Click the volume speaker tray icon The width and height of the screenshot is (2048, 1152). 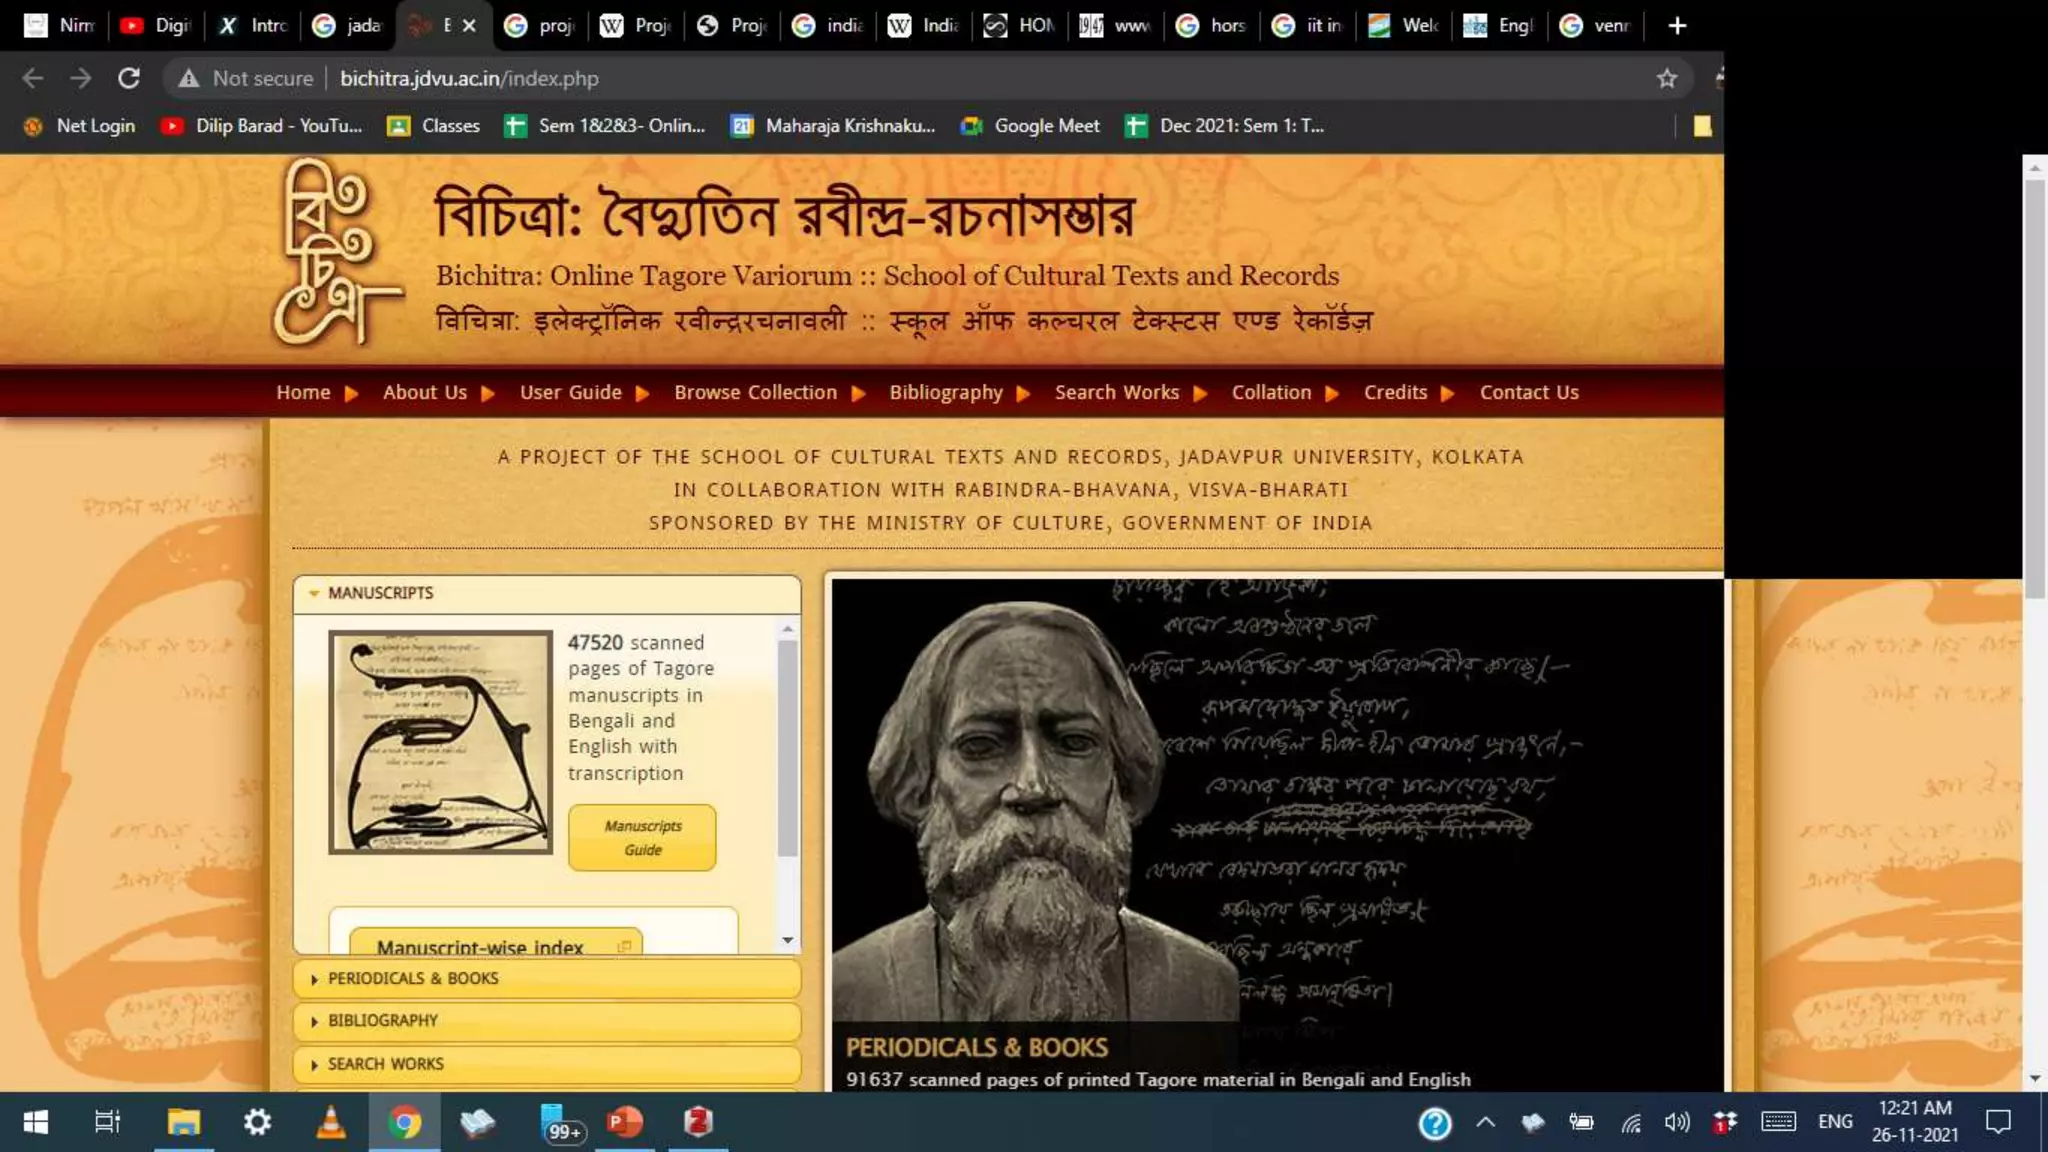(x=1677, y=1122)
